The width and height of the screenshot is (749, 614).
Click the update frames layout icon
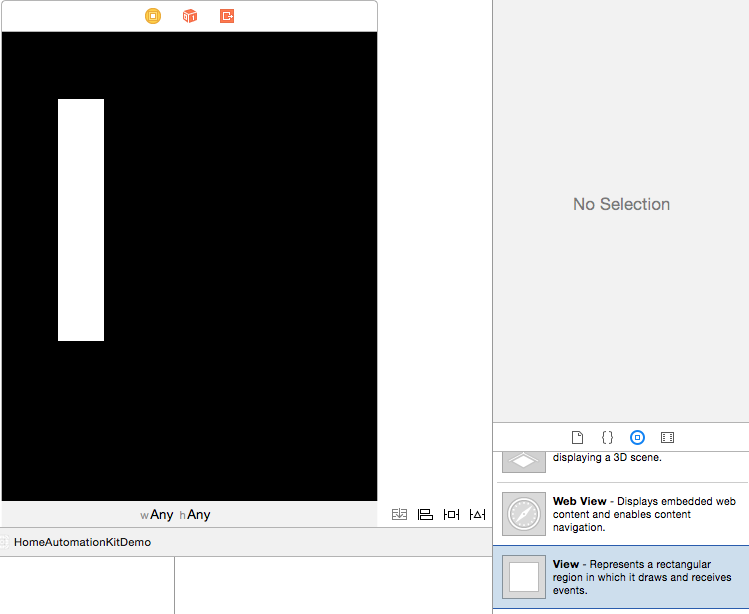click(x=399, y=515)
